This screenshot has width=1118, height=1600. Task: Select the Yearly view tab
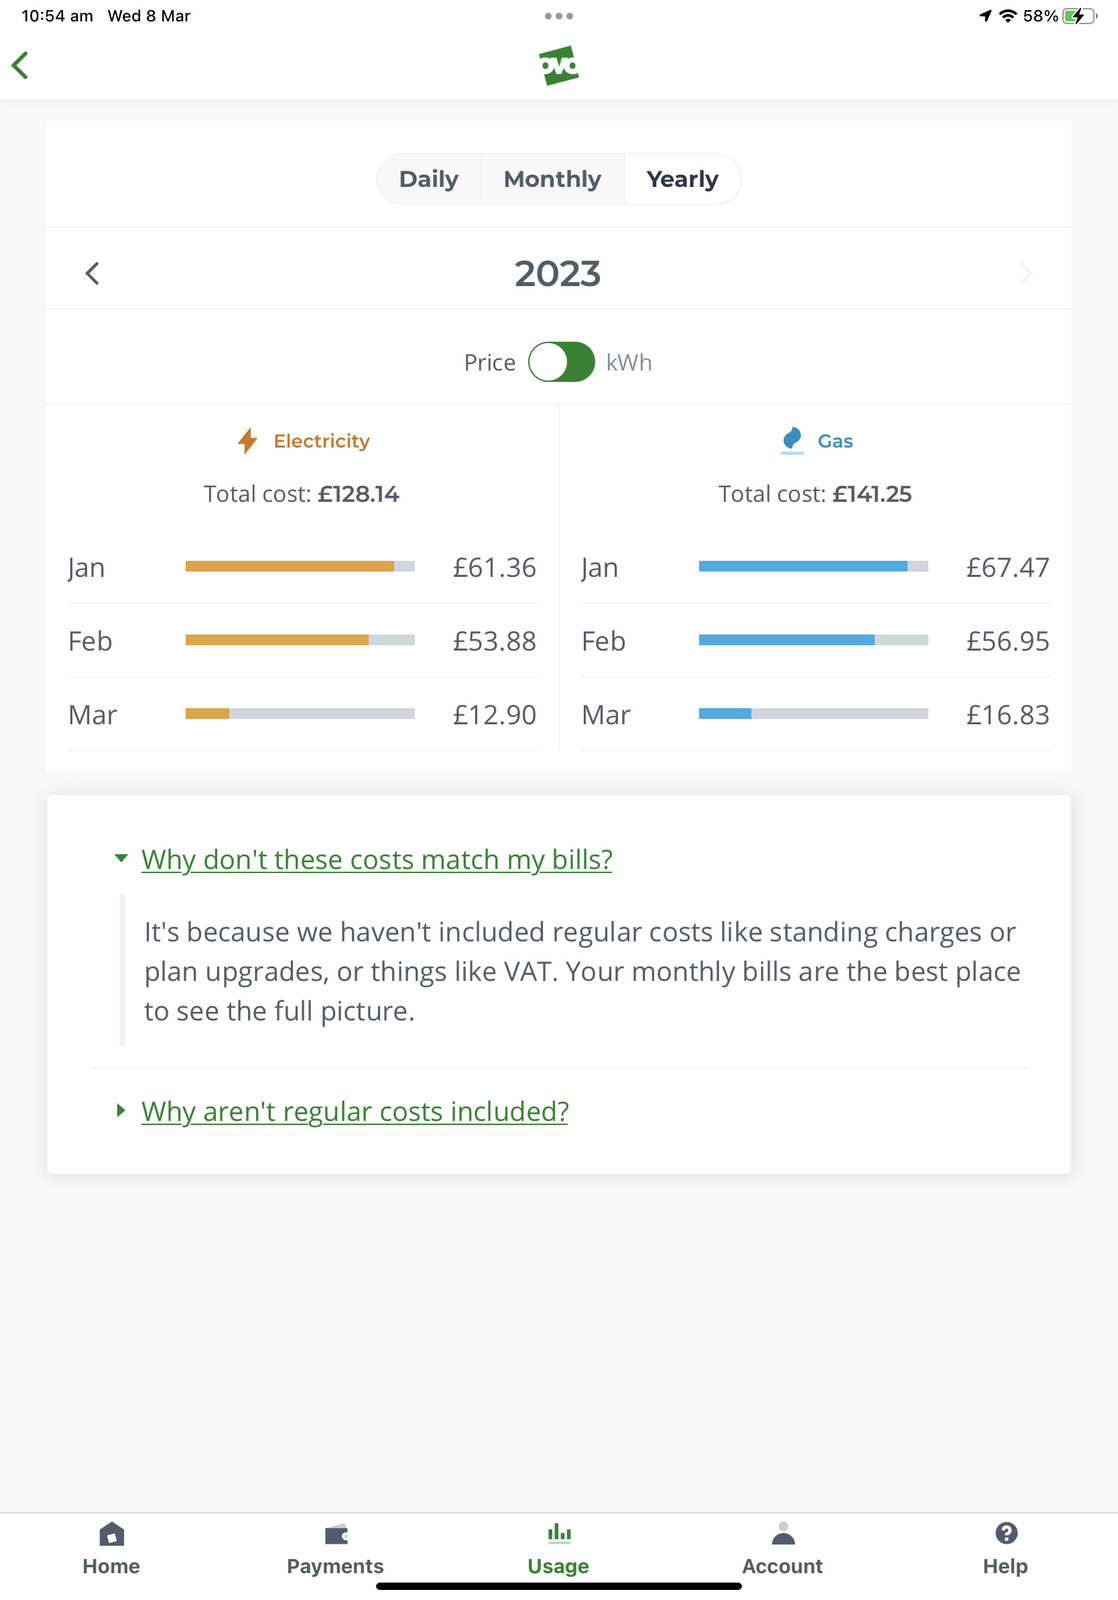[682, 179]
